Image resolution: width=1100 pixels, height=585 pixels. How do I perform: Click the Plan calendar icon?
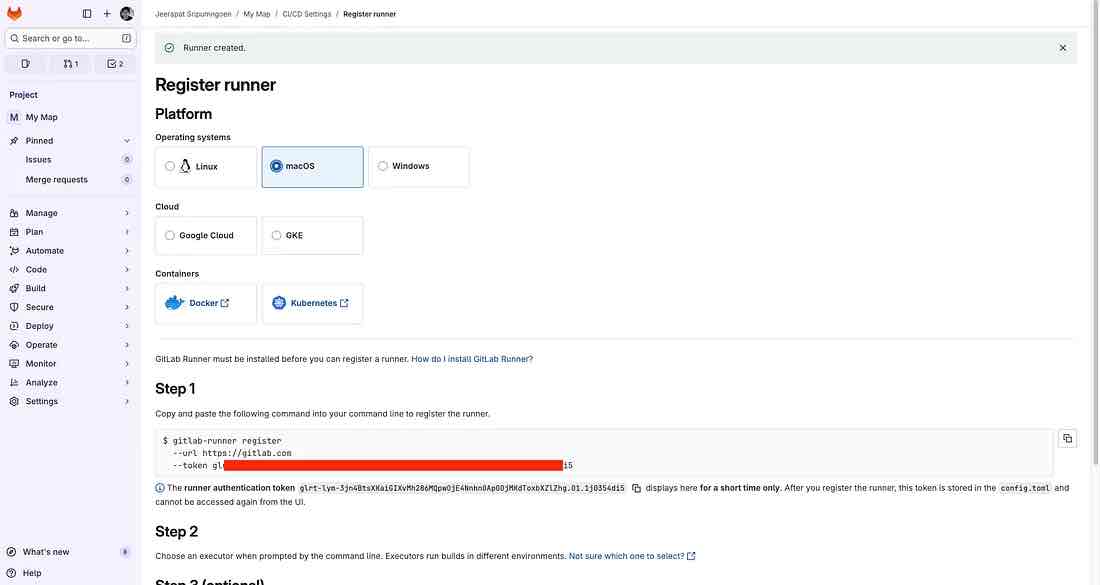pyautogui.click(x=14, y=232)
